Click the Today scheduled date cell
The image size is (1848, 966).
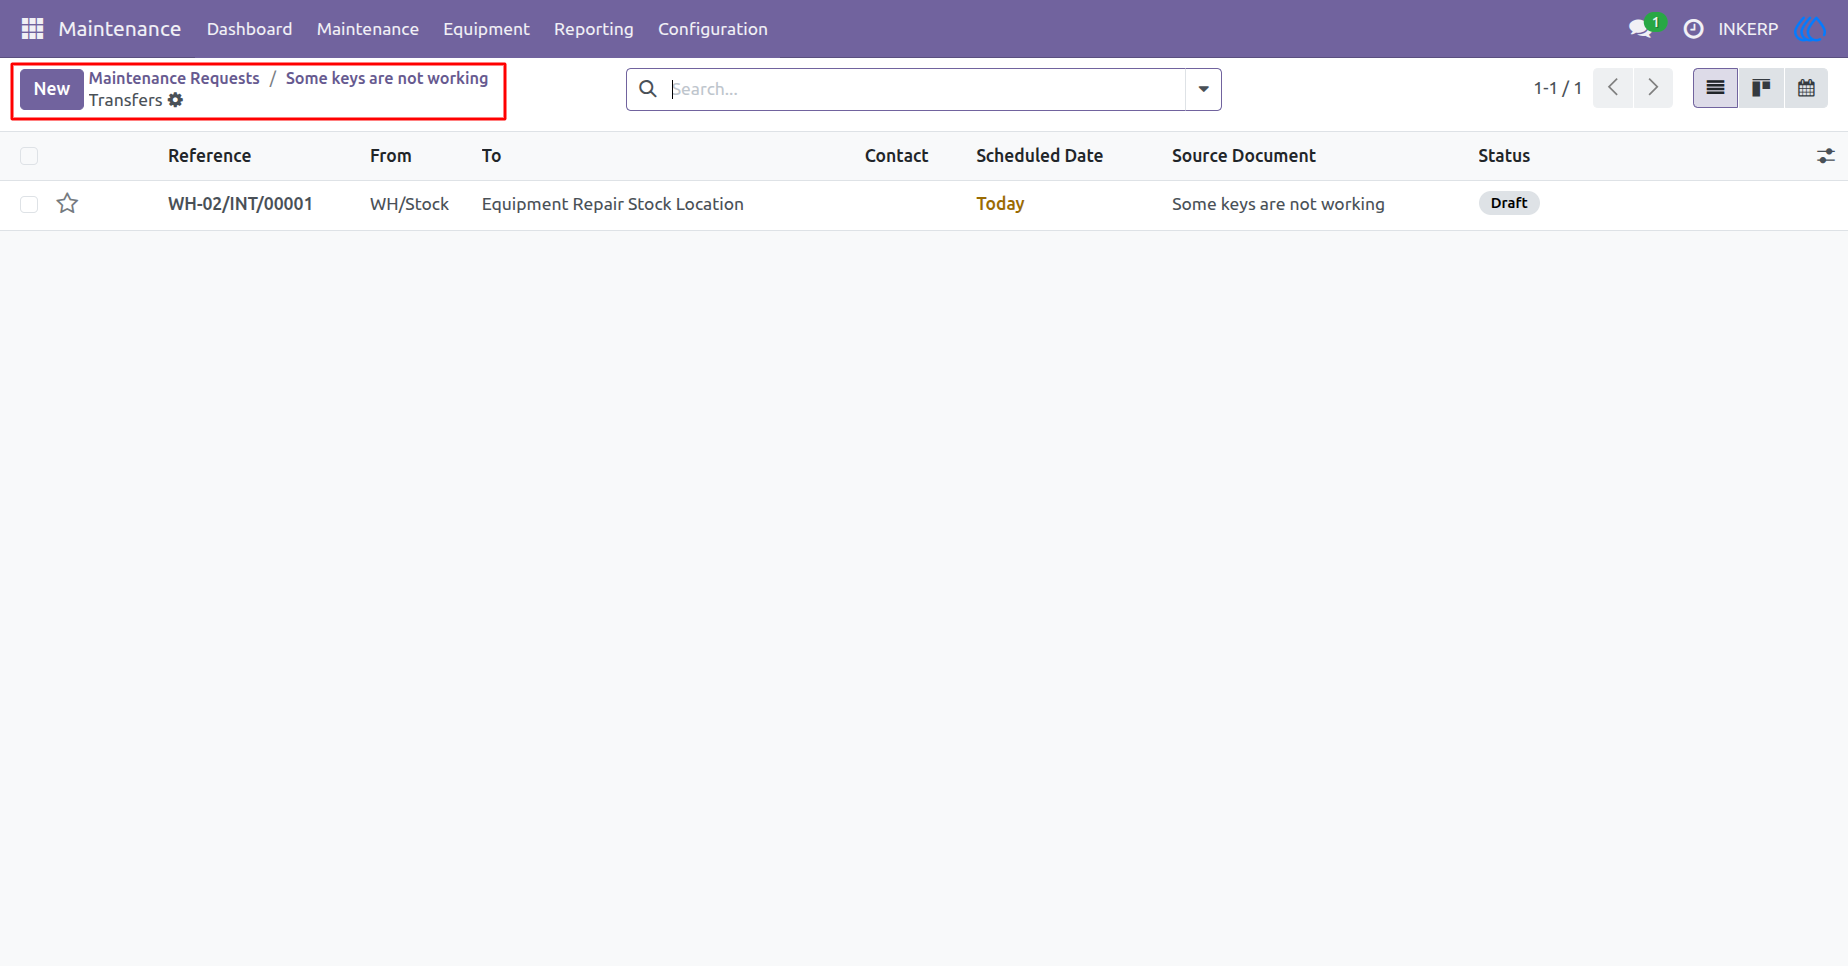pos(1000,204)
